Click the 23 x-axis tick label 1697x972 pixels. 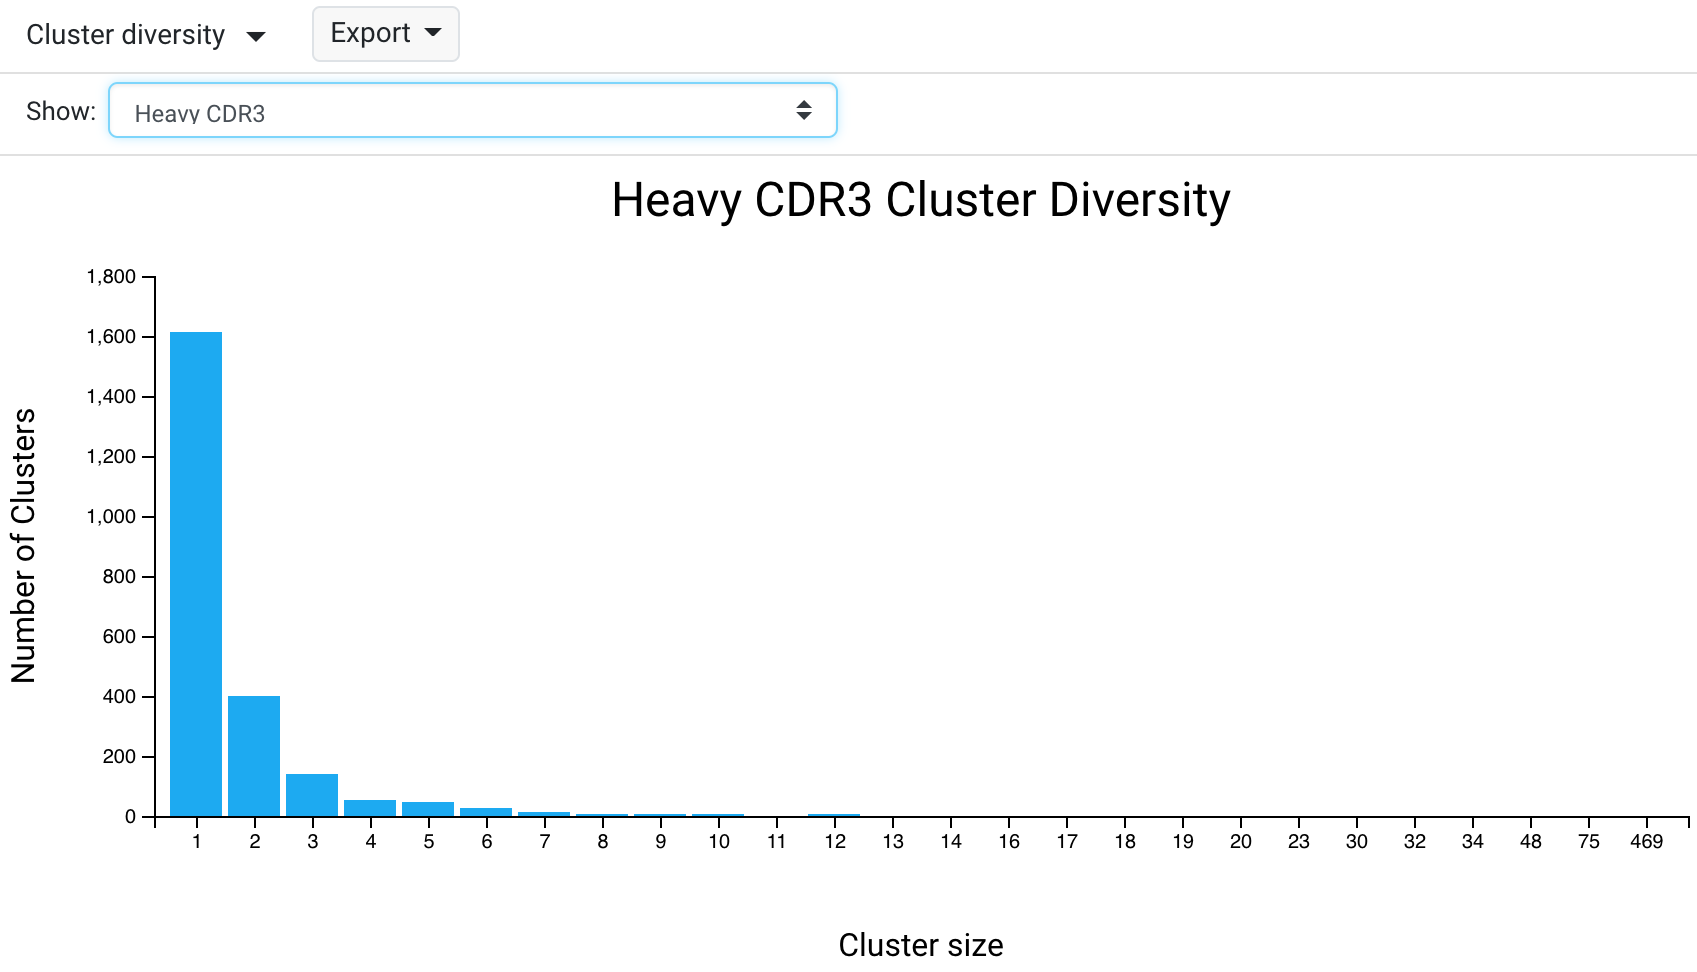1298,842
